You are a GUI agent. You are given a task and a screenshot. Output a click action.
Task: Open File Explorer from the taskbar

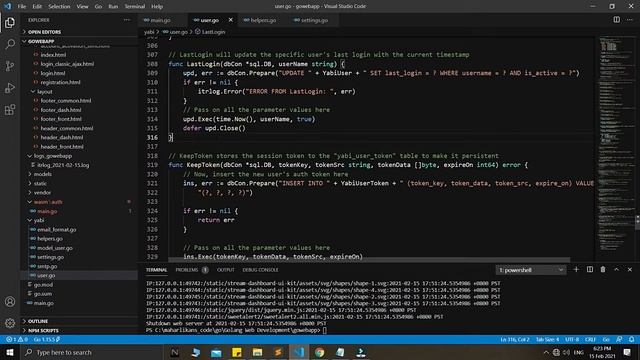257,352
